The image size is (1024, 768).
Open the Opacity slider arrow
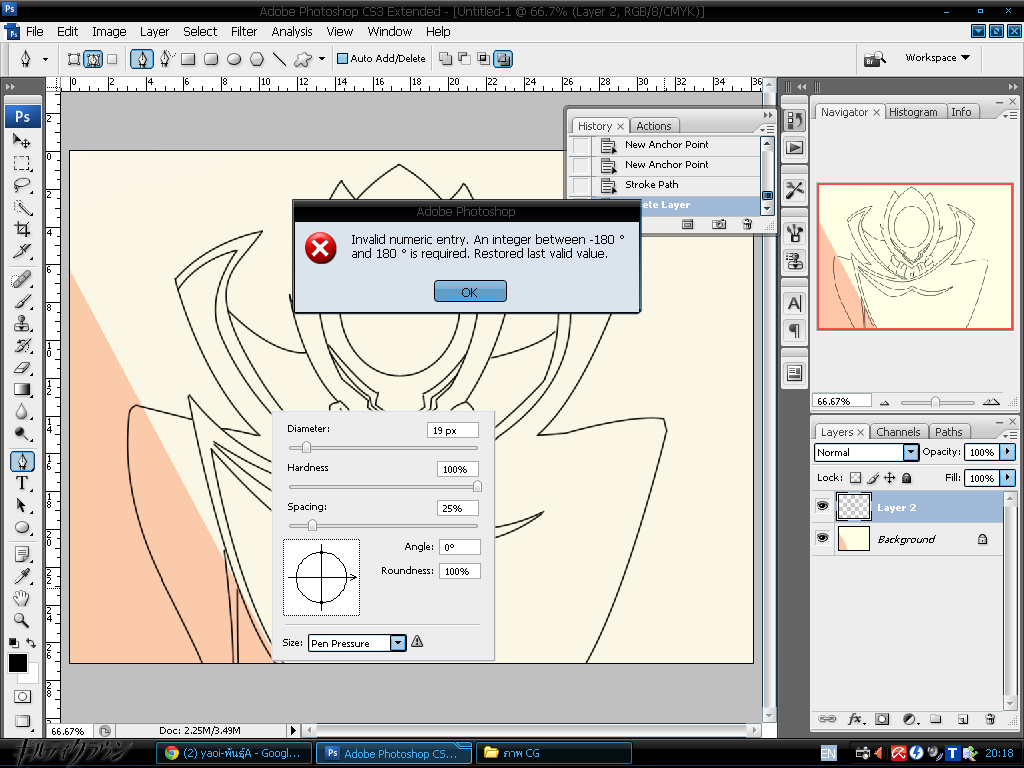(x=1008, y=452)
